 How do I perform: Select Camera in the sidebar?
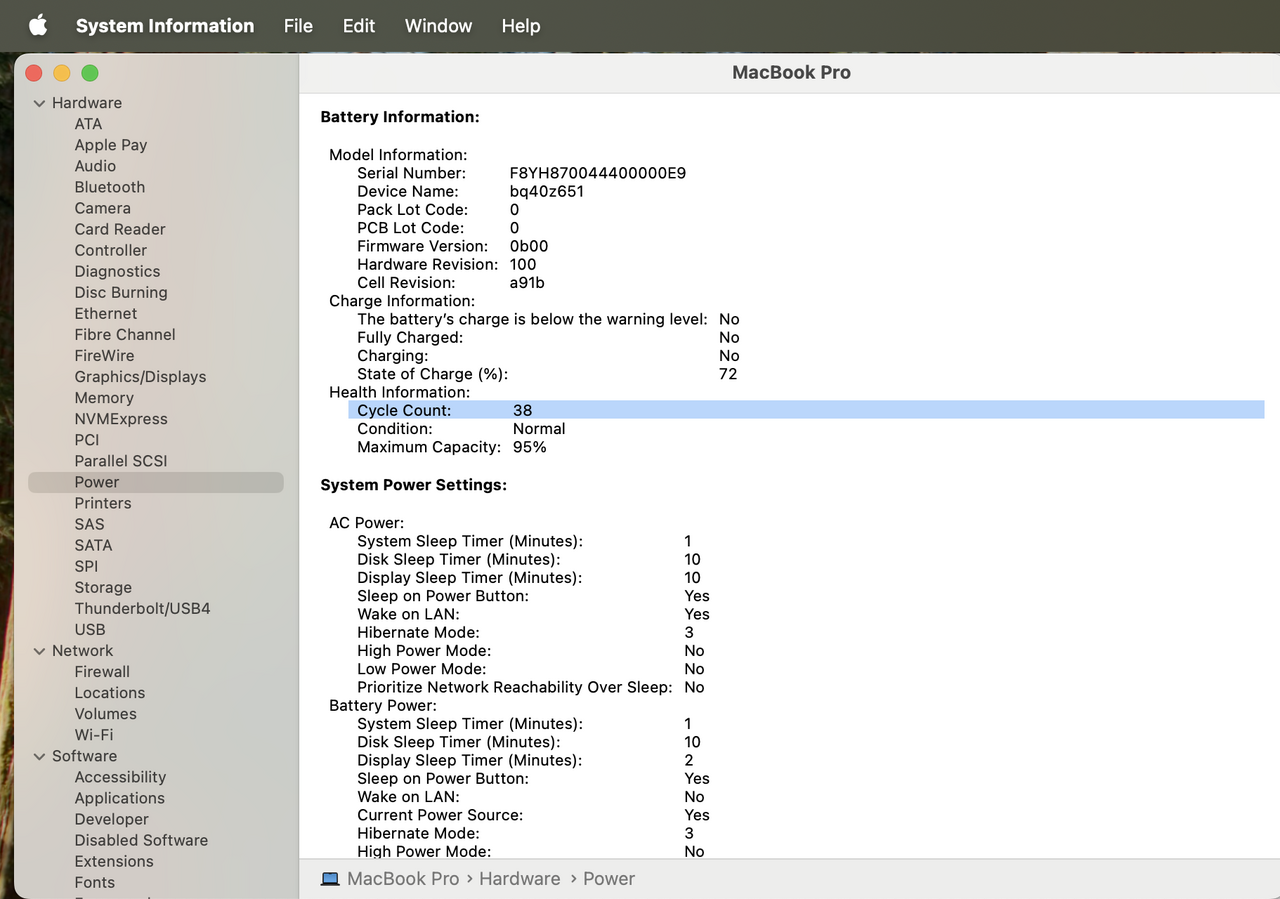click(x=103, y=208)
